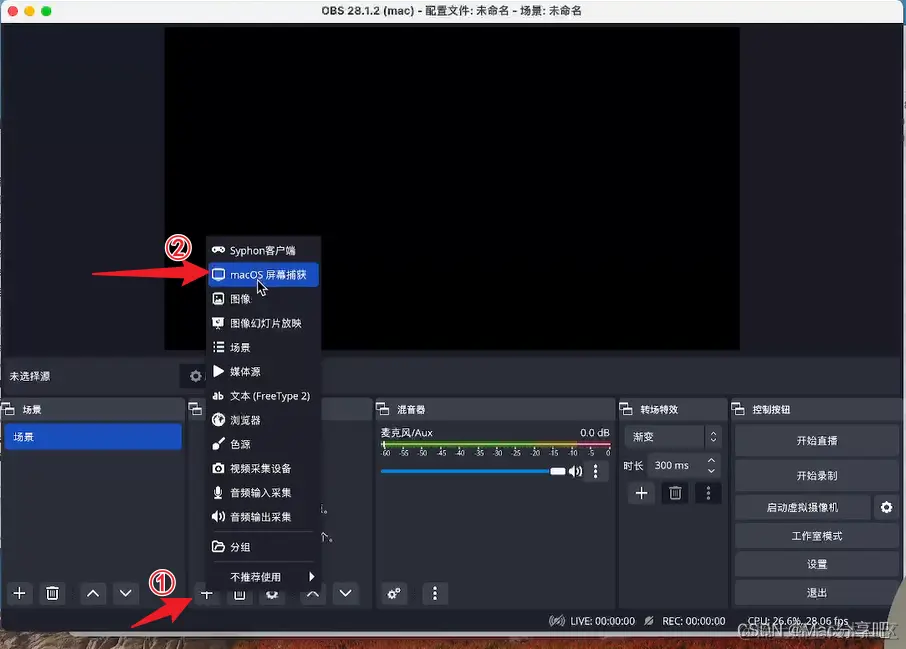Click the remove source trash icon
This screenshot has height=649, width=906.
[x=239, y=593]
